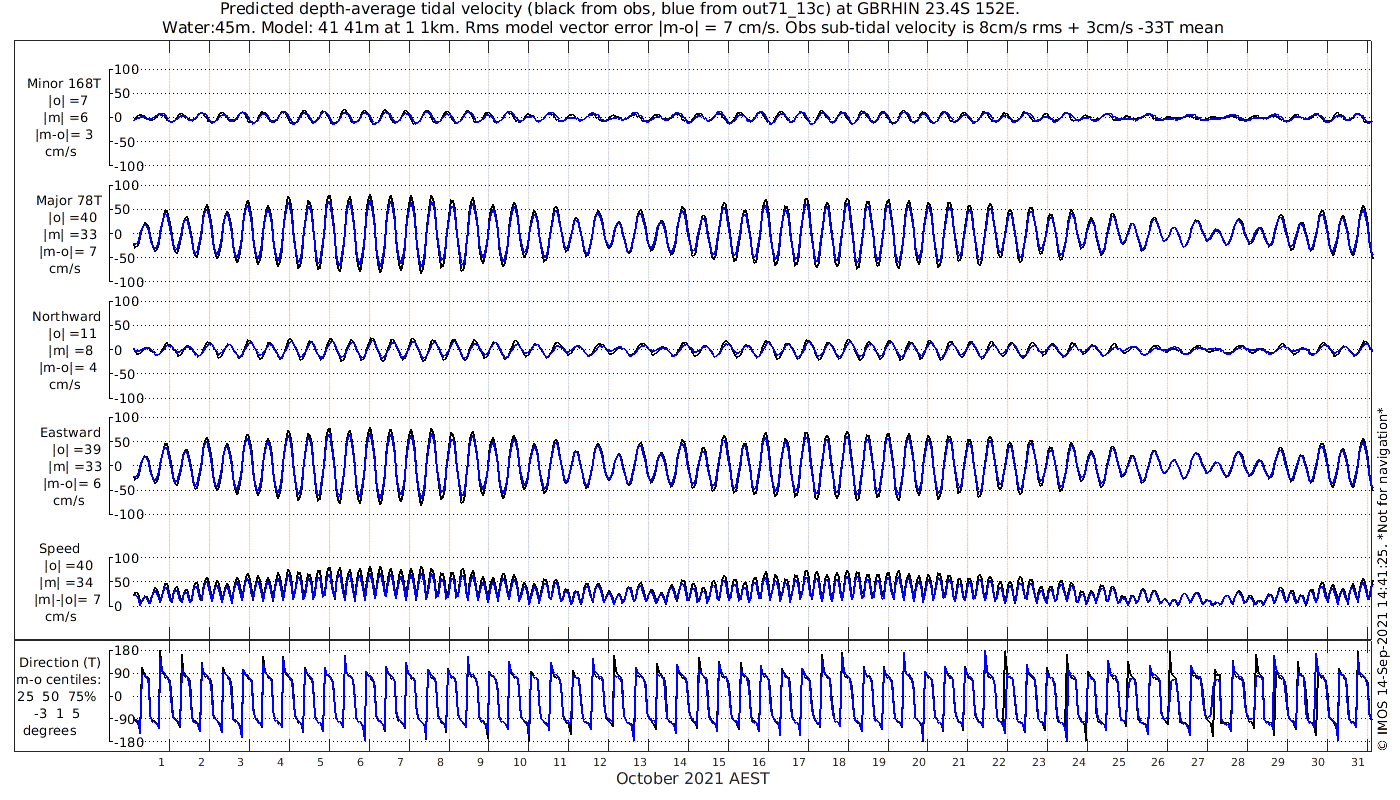Click '|o| =40' under Speed
The height and width of the screenshot is (800, 1400).
(68, 566)
